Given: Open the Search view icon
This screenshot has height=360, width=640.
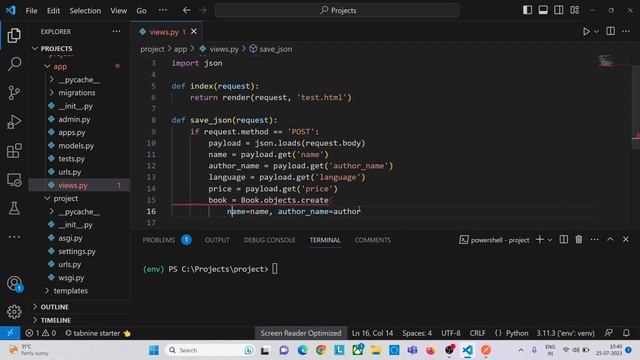Looking at the screenshot, I should 14,64.
